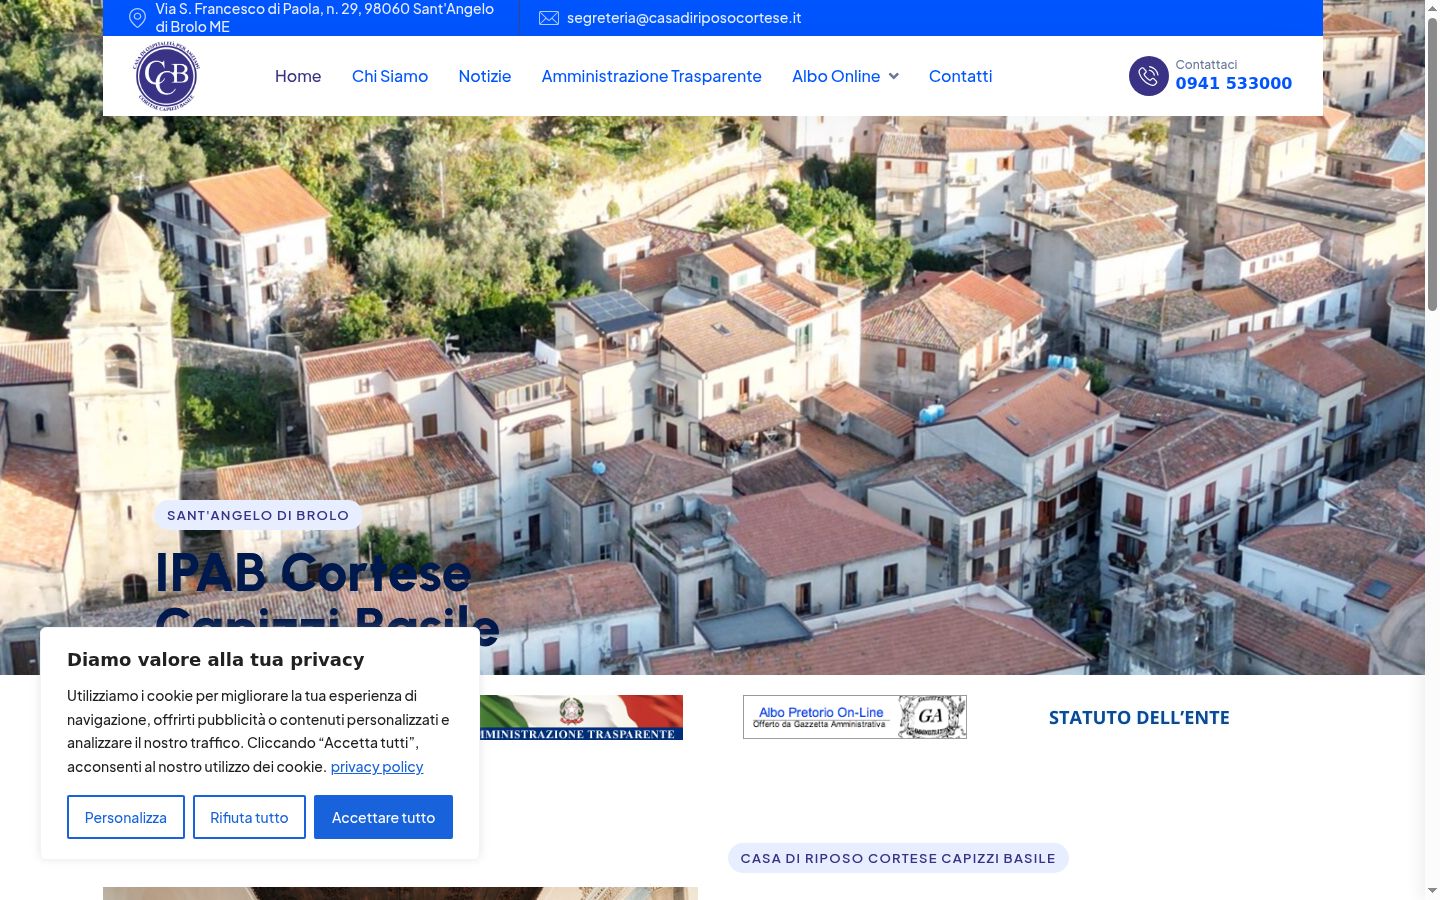Click the Via S. Francesco di Paola address text
The height and width of the screenshot is (900, 1440).
[x=324, y=18]
